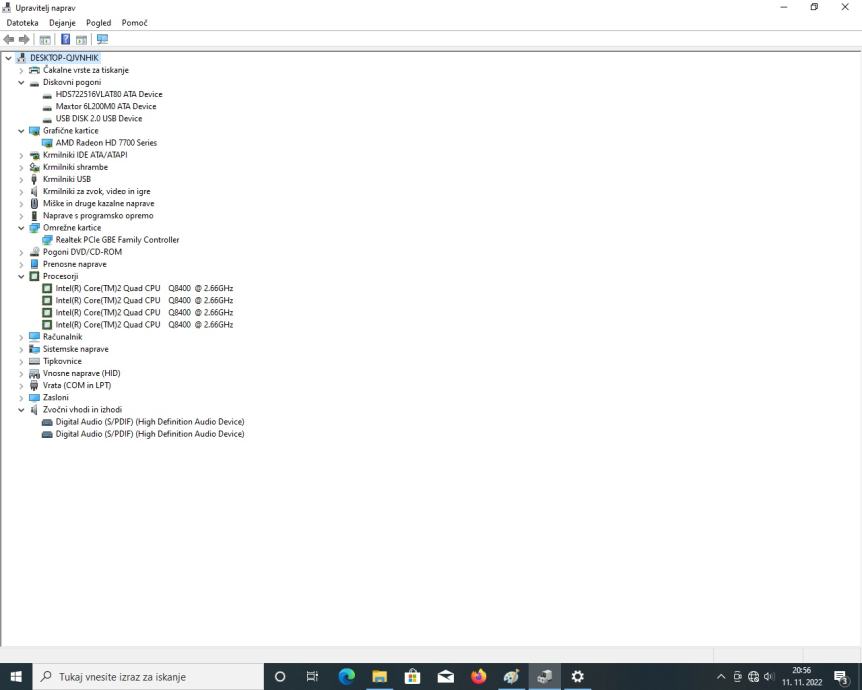
Task: Expand the Sistemske naprave category
Action: coord(21,349)
